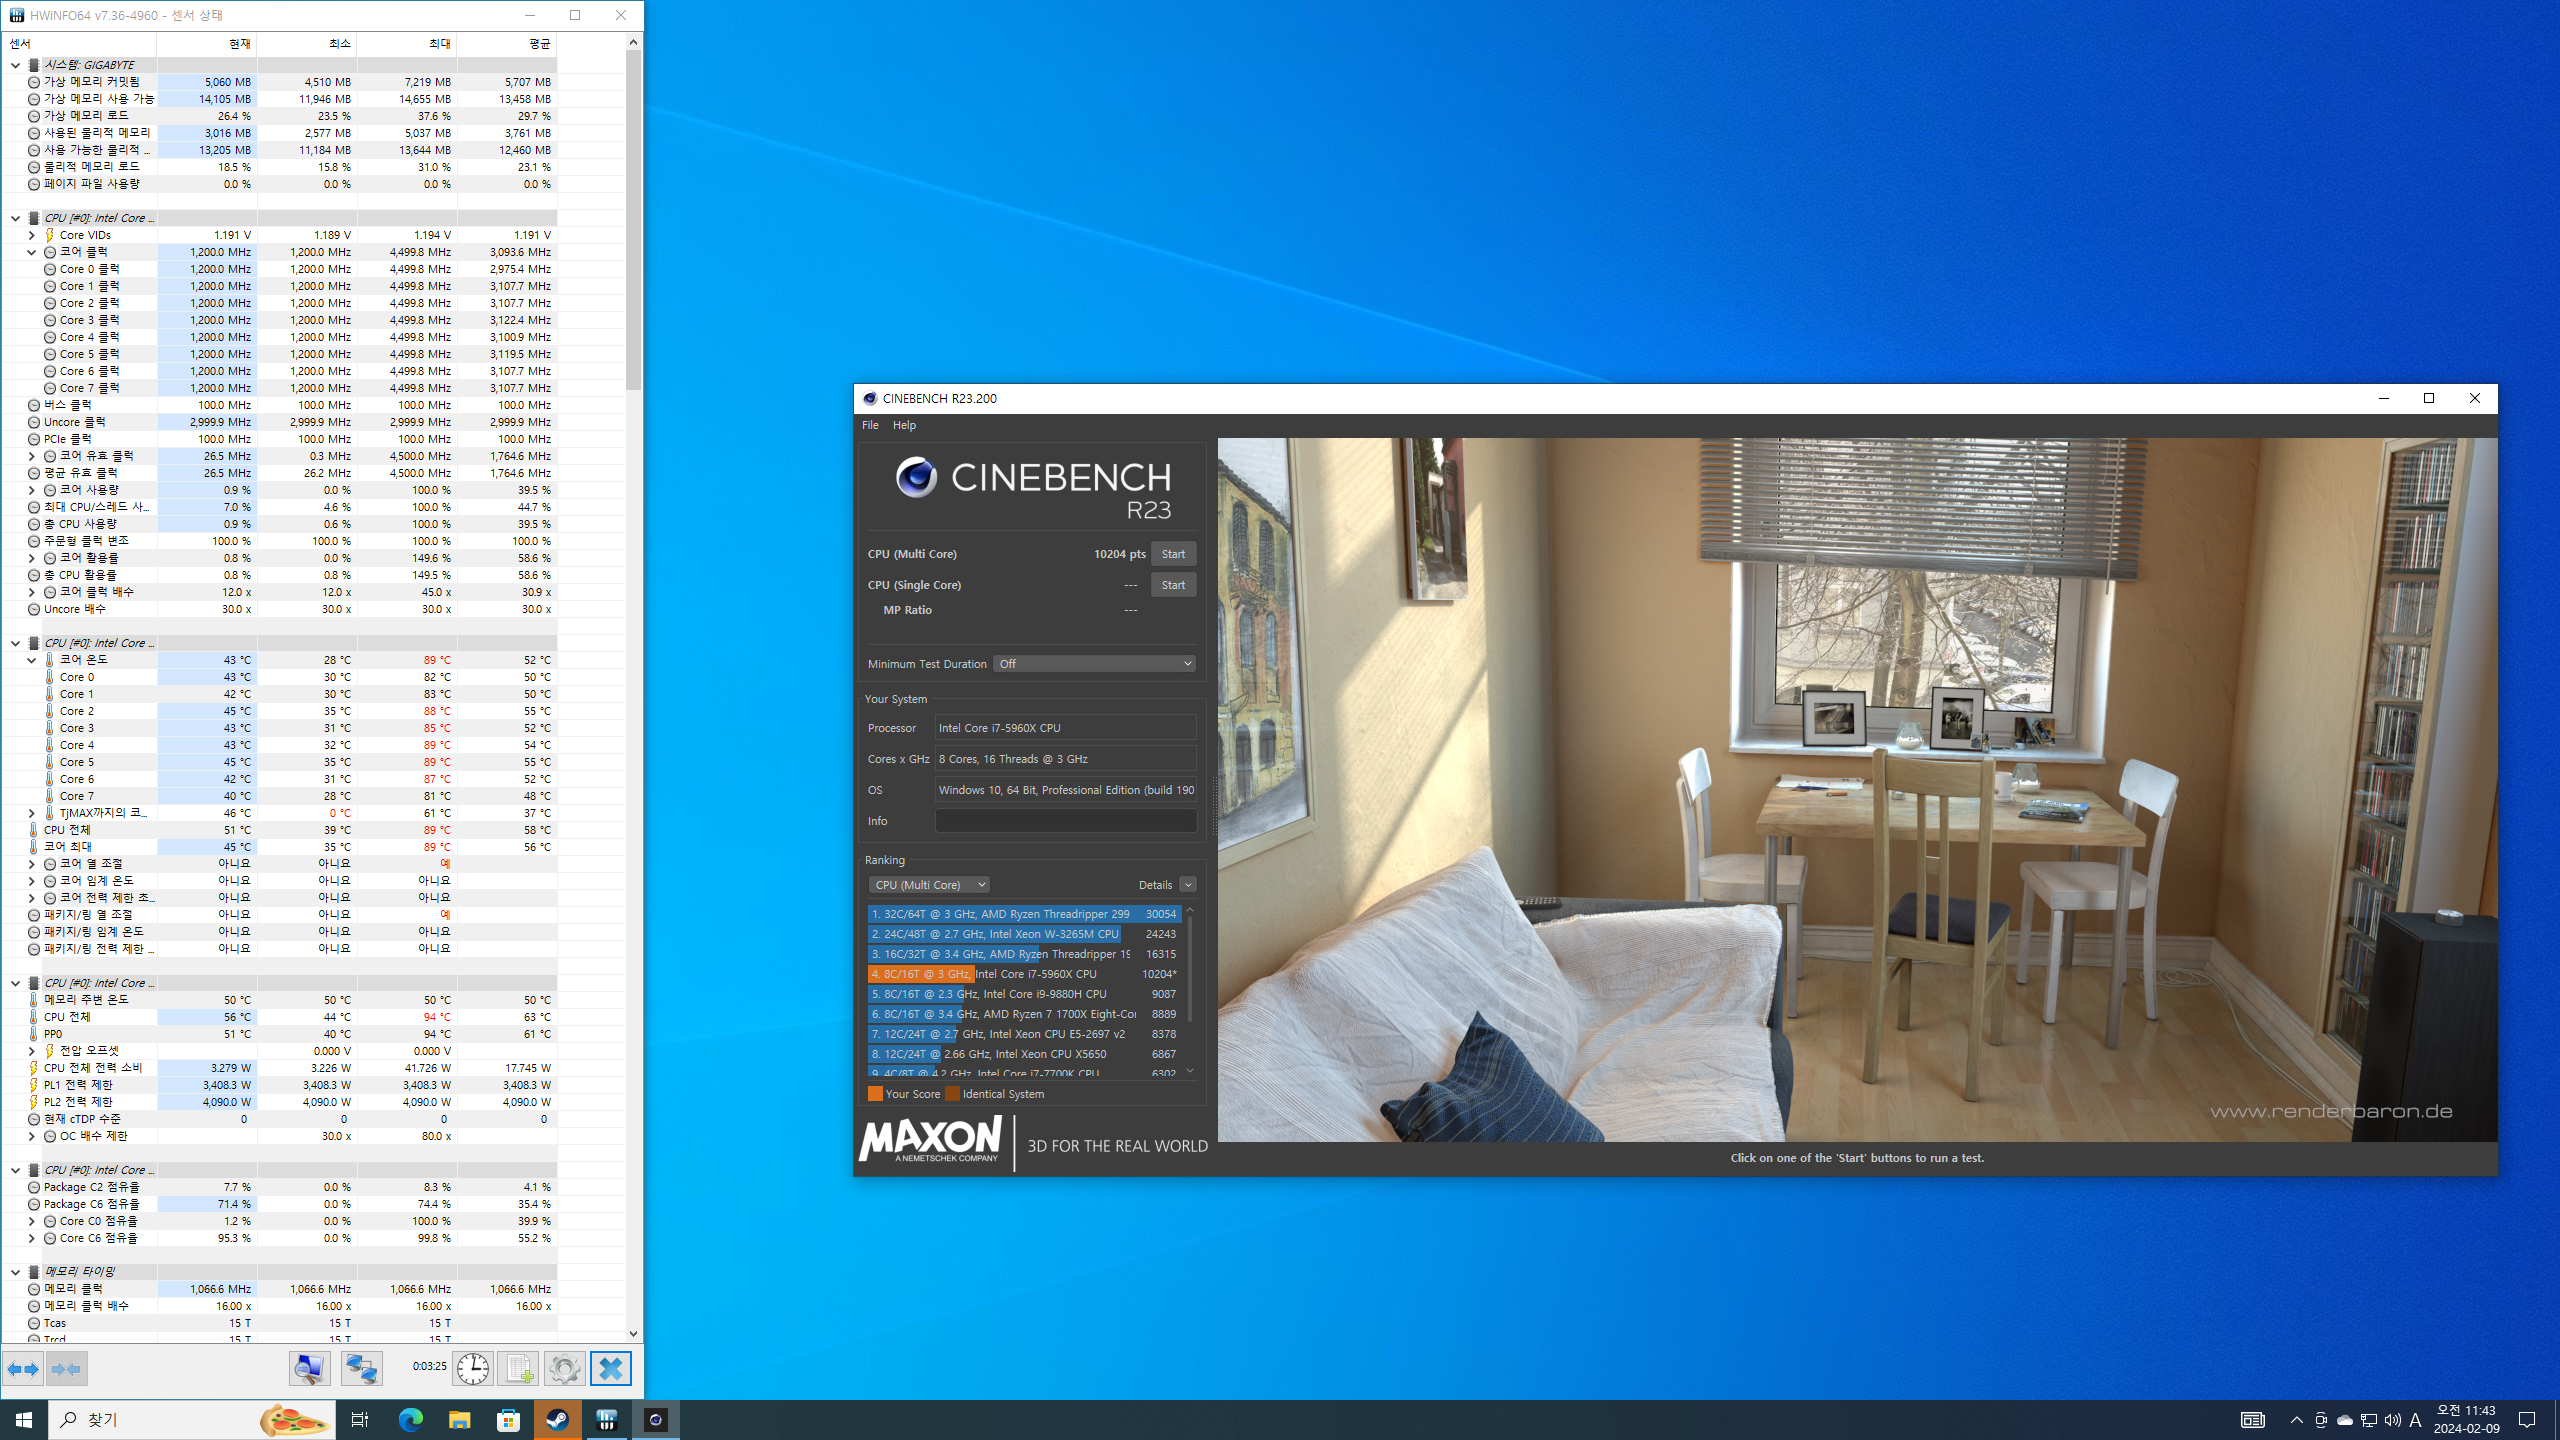Start the CPU Single Core test
2560x1440 pixels.
pos(1173,585)
